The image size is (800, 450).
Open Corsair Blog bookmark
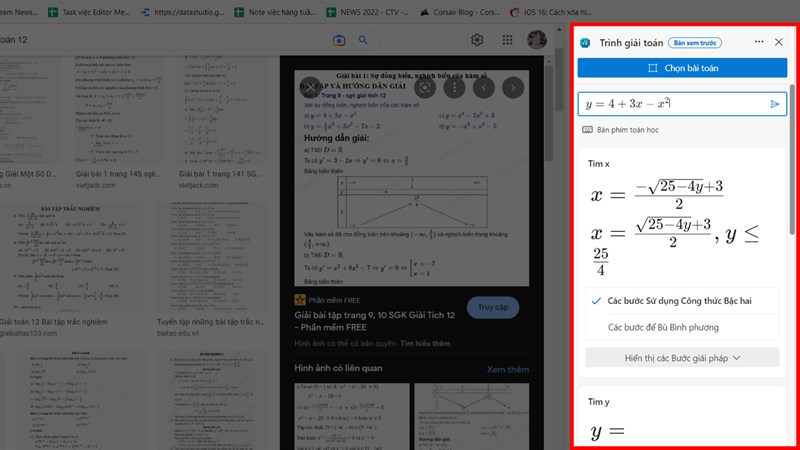coord(460,12)
